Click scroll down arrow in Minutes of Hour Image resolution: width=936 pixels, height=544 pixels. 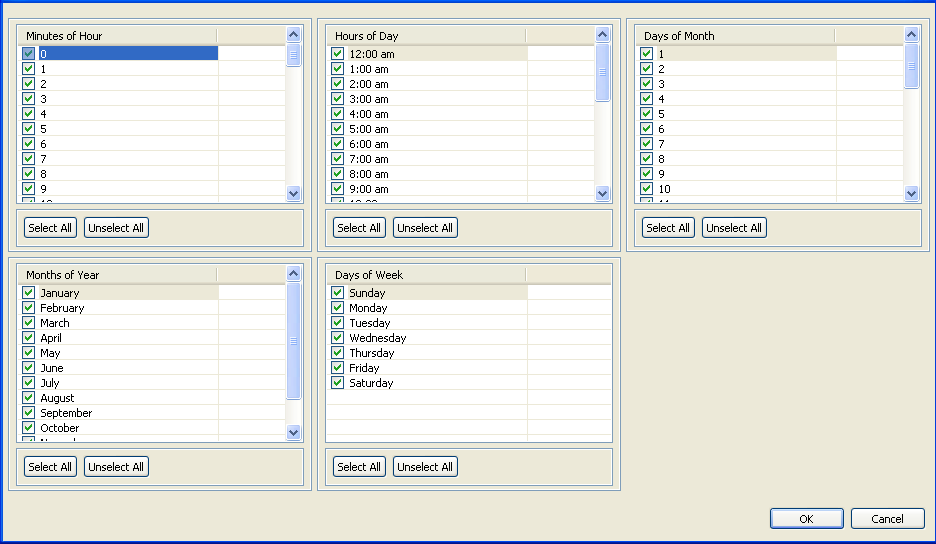coord(293,193)
